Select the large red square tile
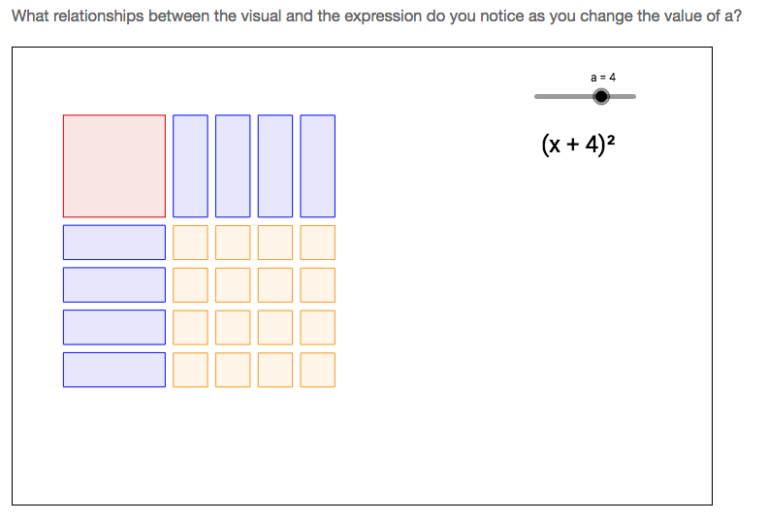Screen dimensions: 768x522 pyautogui.click(x=114, y=166)
